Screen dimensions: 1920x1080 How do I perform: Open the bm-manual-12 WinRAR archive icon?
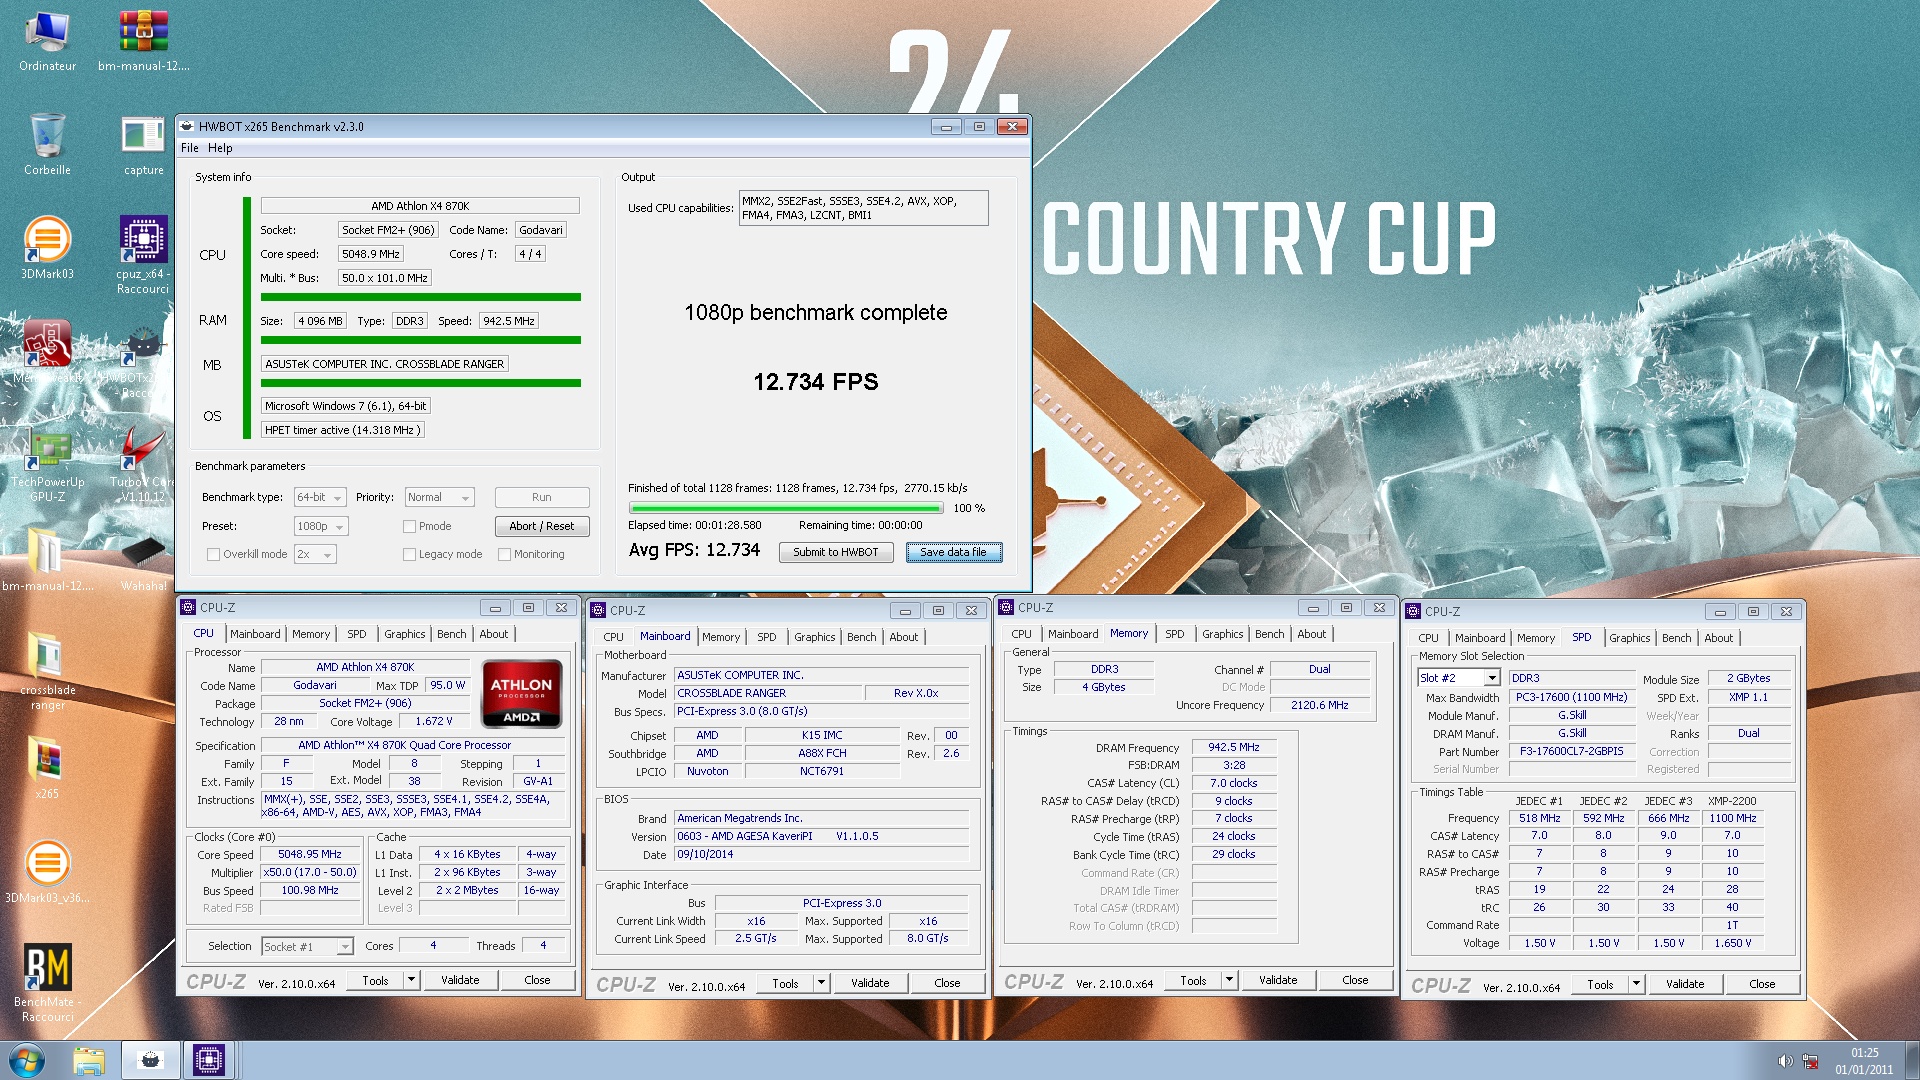click(143, 41)
